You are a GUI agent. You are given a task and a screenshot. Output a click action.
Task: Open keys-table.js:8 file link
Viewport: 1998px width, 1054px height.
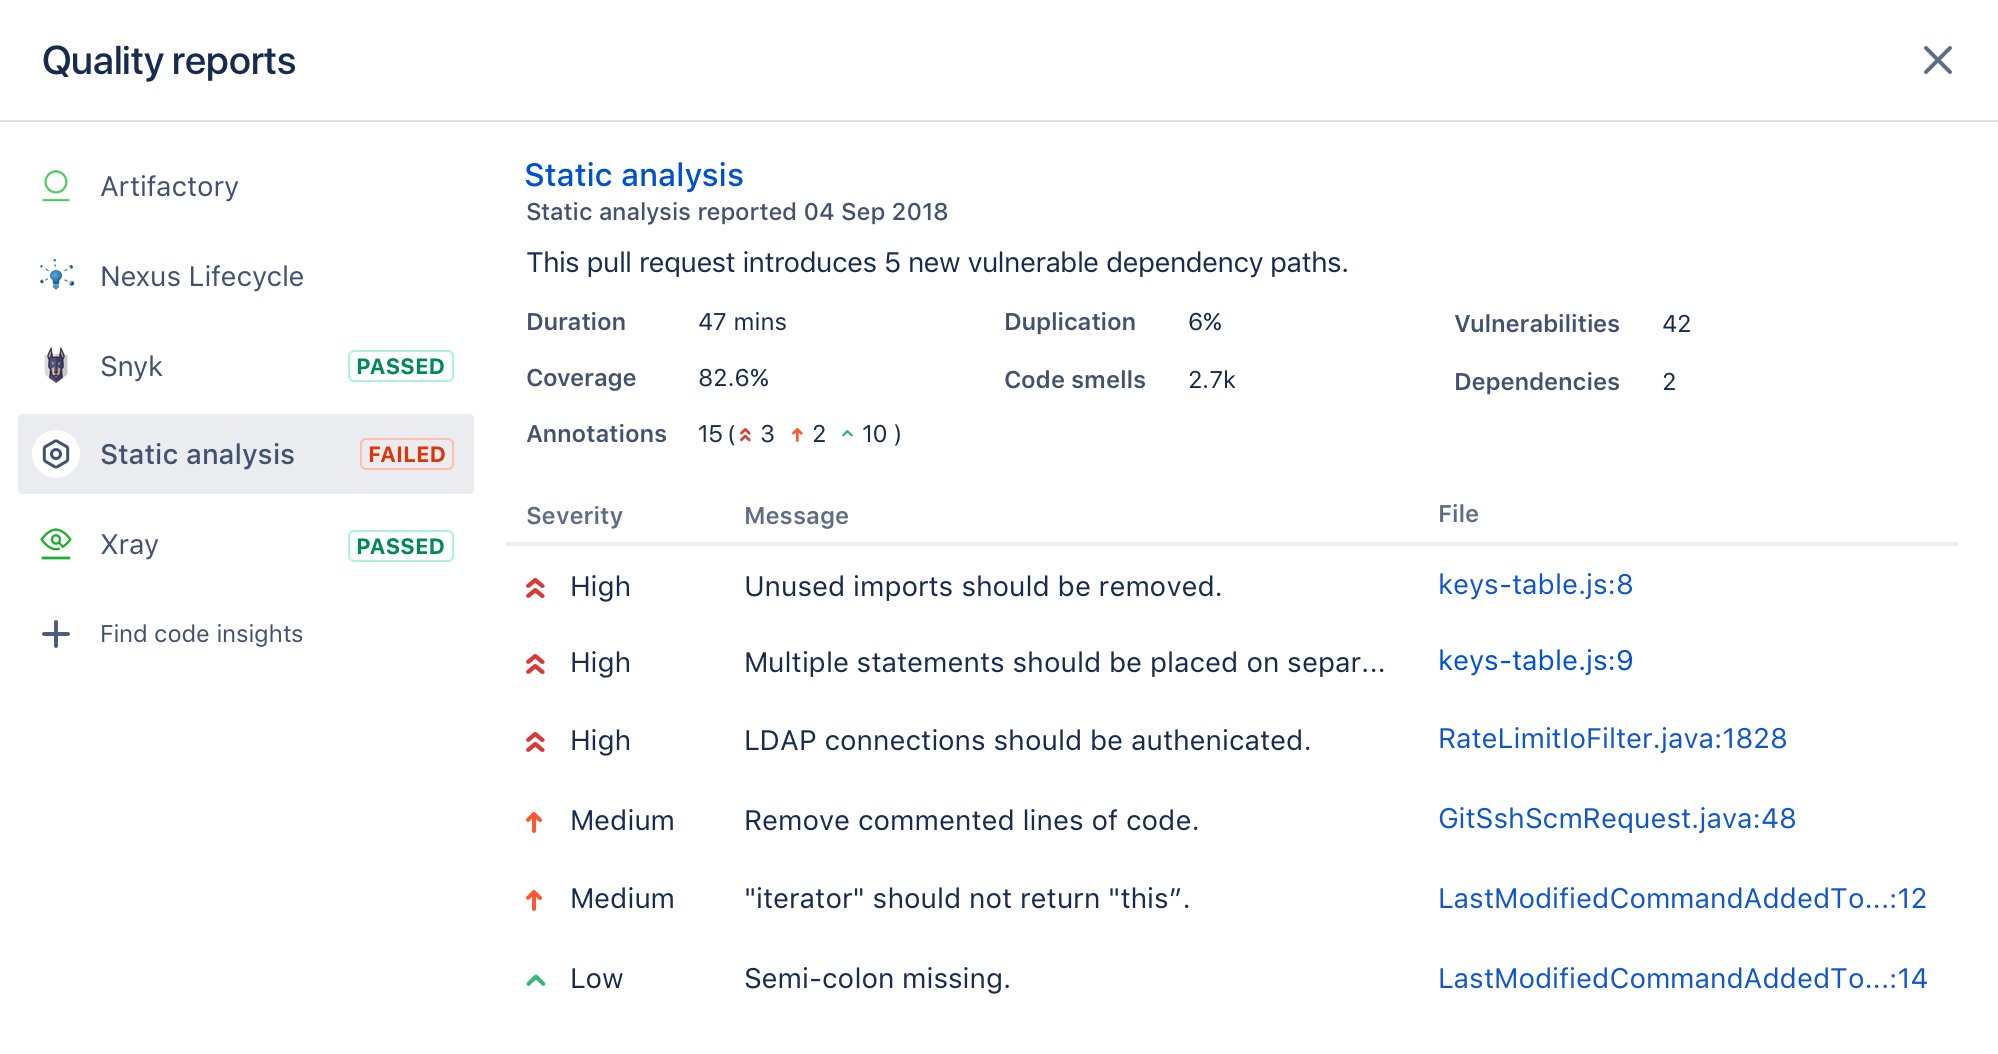pyautogui.click(x=1536, y=585)
